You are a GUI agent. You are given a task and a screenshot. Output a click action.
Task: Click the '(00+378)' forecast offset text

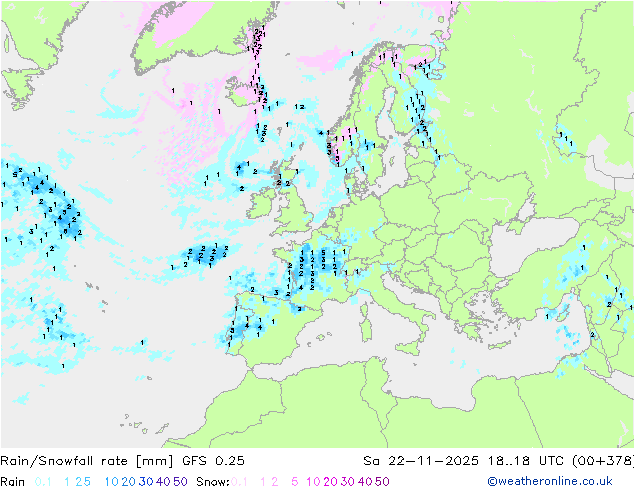[603, 461]
